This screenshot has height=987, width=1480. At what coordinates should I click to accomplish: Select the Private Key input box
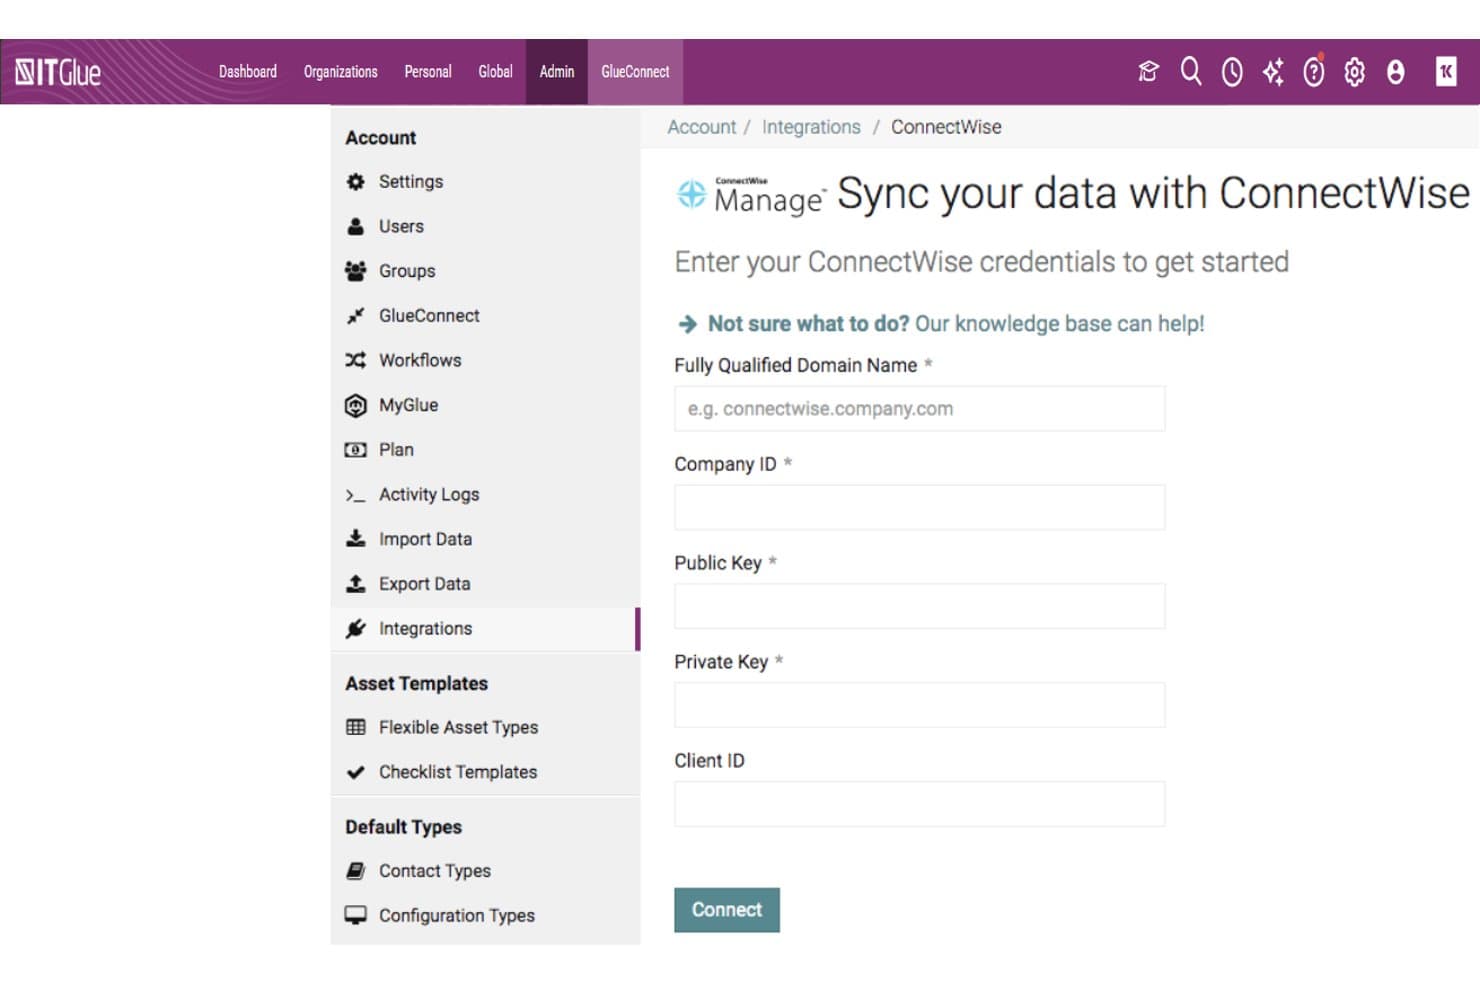[919, 705]
